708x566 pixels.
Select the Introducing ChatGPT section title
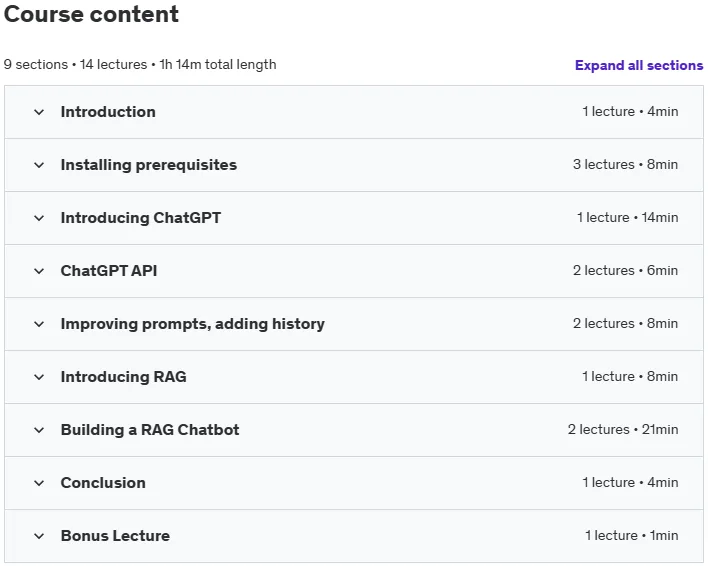(141, 218)
